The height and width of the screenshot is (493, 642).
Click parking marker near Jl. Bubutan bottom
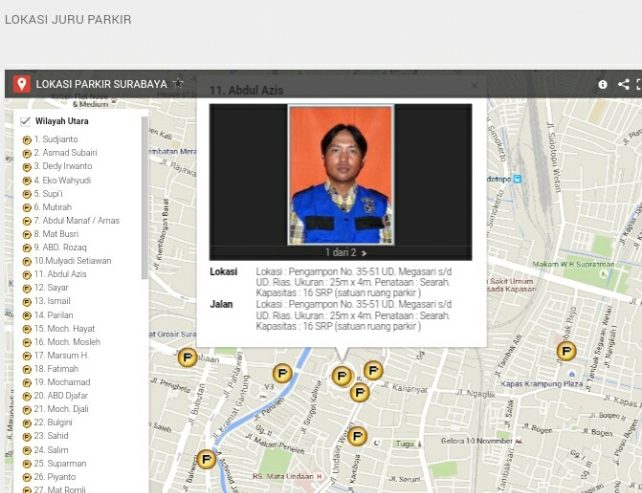206,459
